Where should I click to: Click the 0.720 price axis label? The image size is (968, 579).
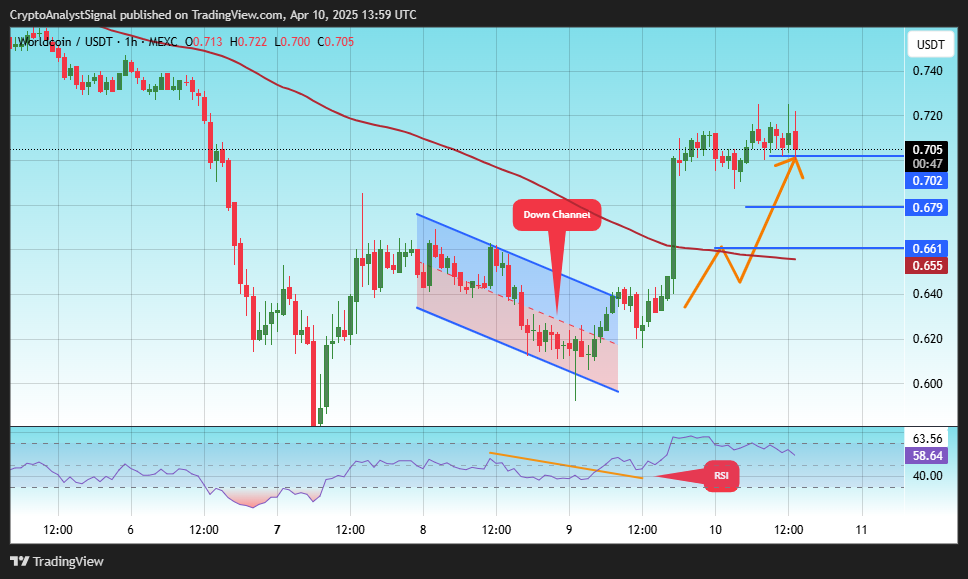927,116
